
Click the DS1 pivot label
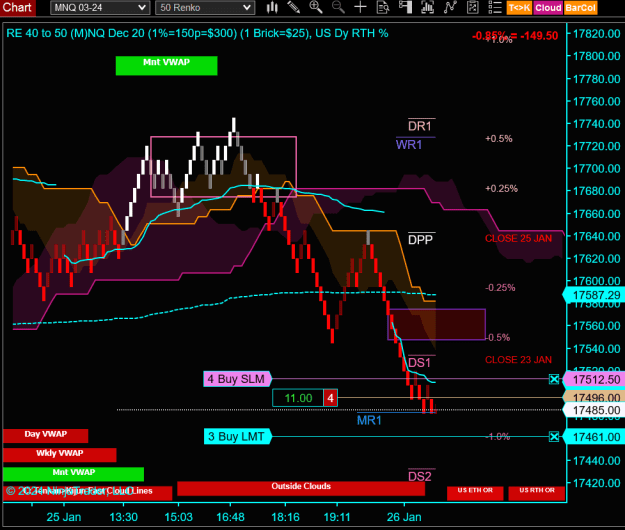420,363
